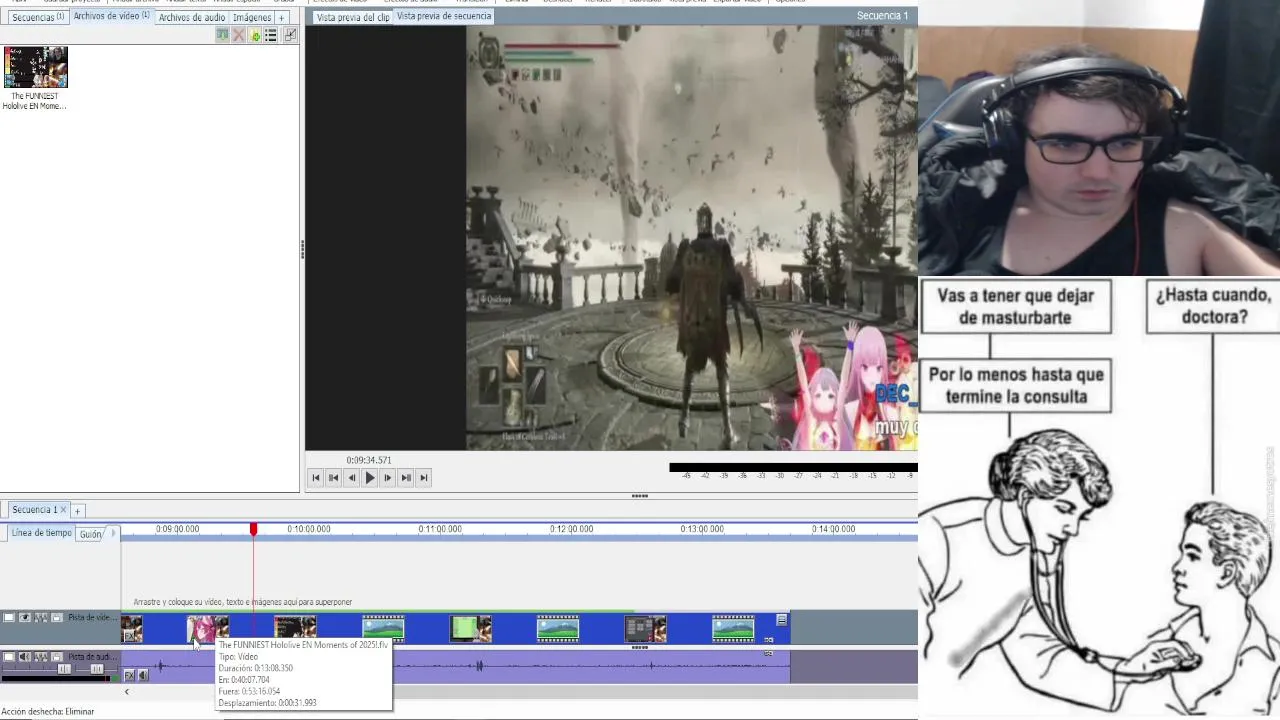The width and height of the screenshot is (1280, 720).
Task: Open FX button on audio clip
Action: click(129, 675)
